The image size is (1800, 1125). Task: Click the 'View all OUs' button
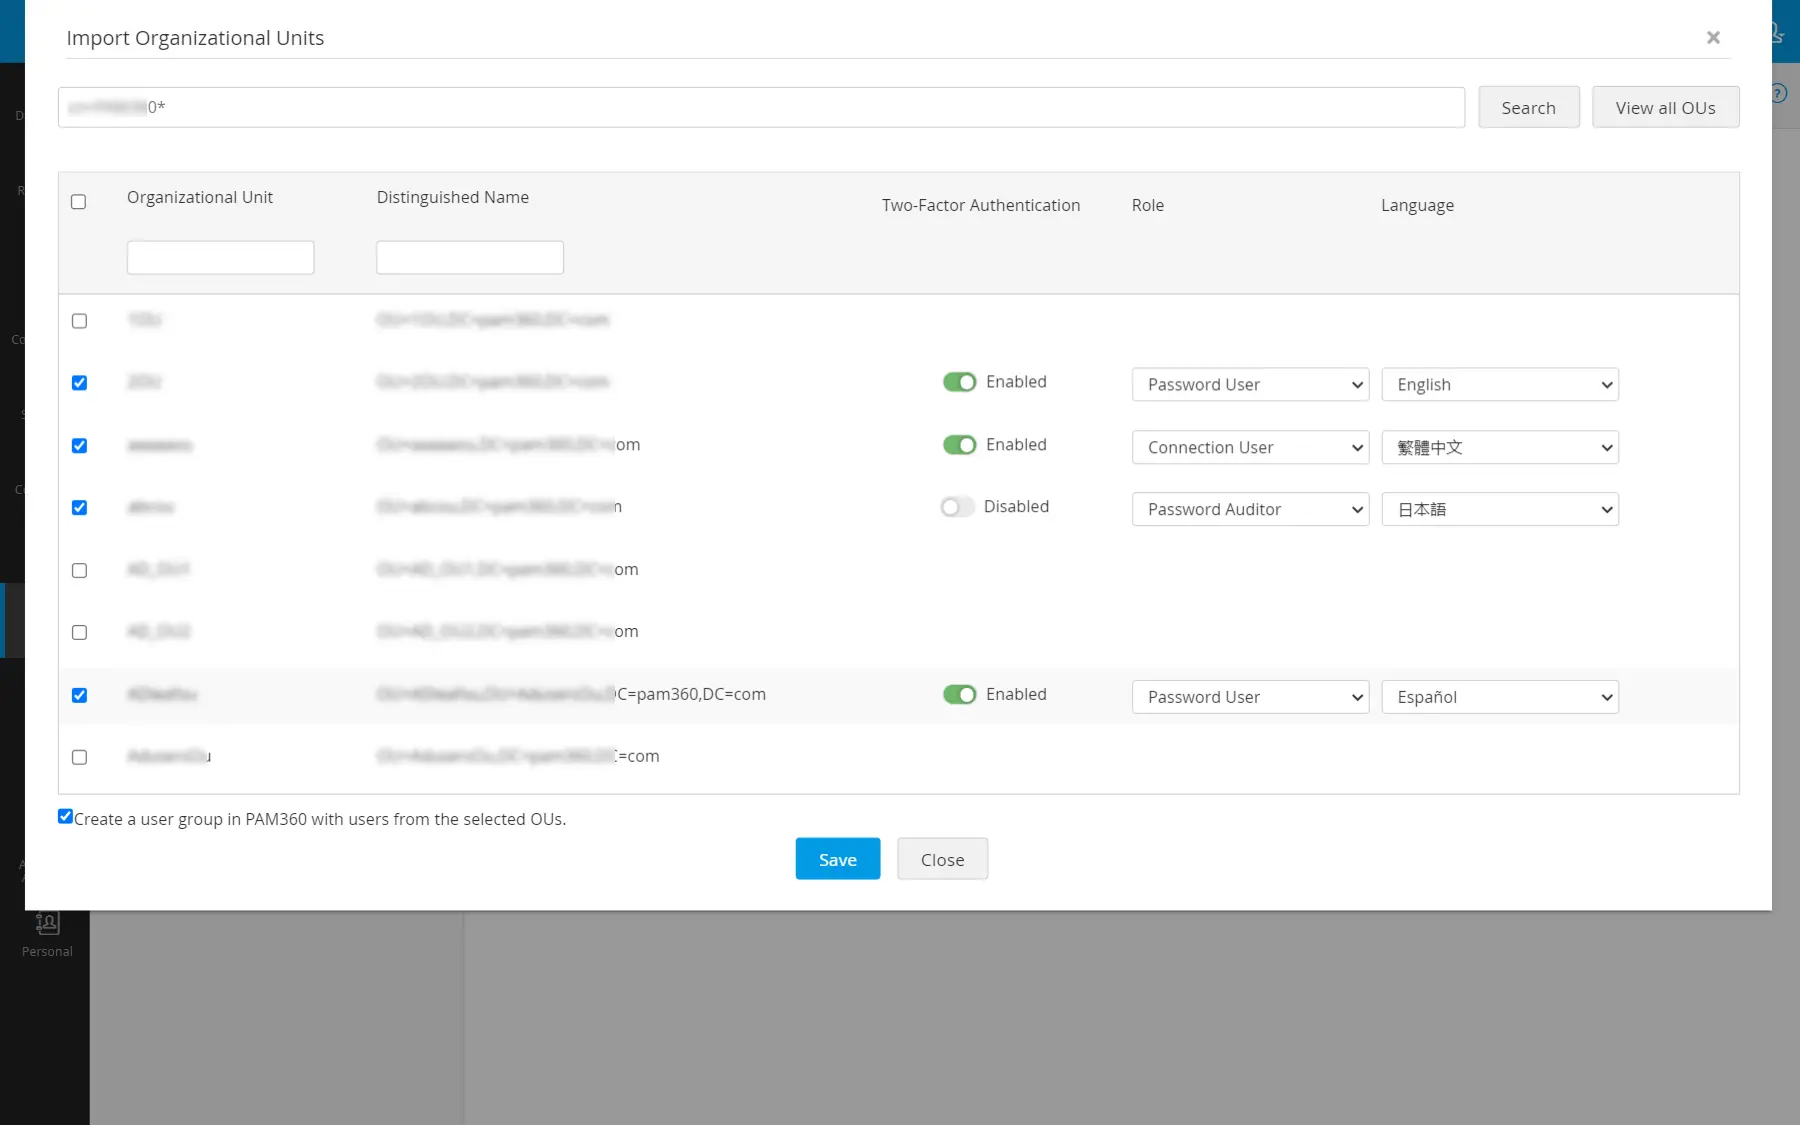(1664, 107)
